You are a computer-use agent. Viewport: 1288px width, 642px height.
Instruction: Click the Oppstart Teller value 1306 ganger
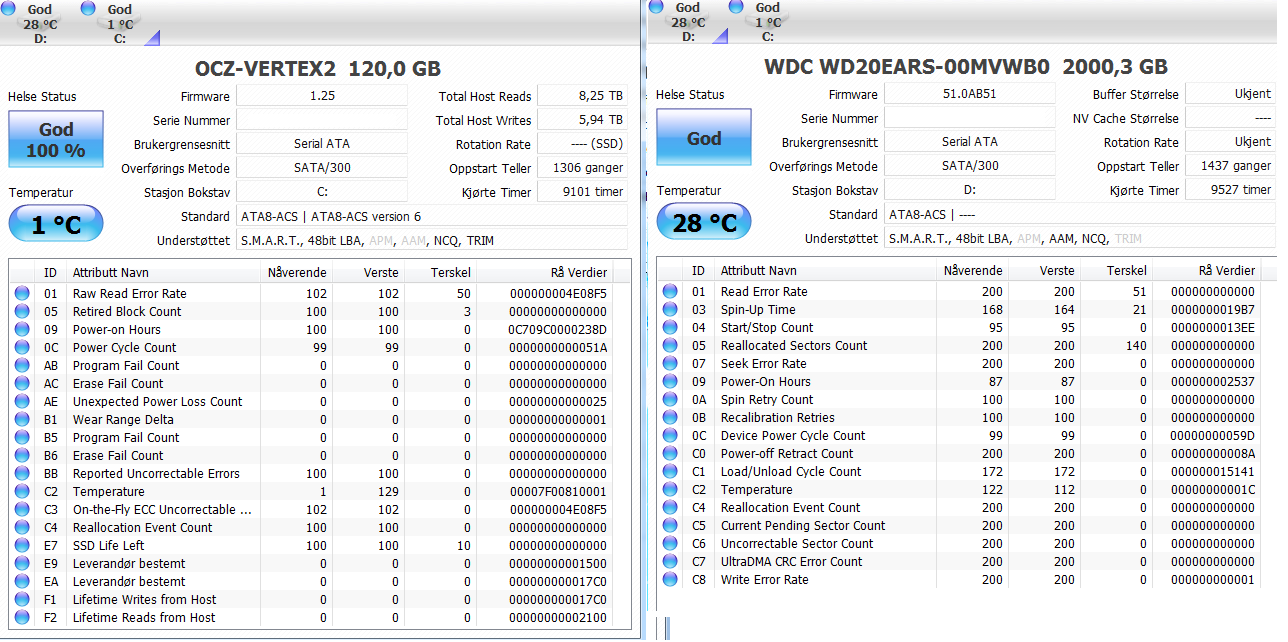[x=582, y=168]
